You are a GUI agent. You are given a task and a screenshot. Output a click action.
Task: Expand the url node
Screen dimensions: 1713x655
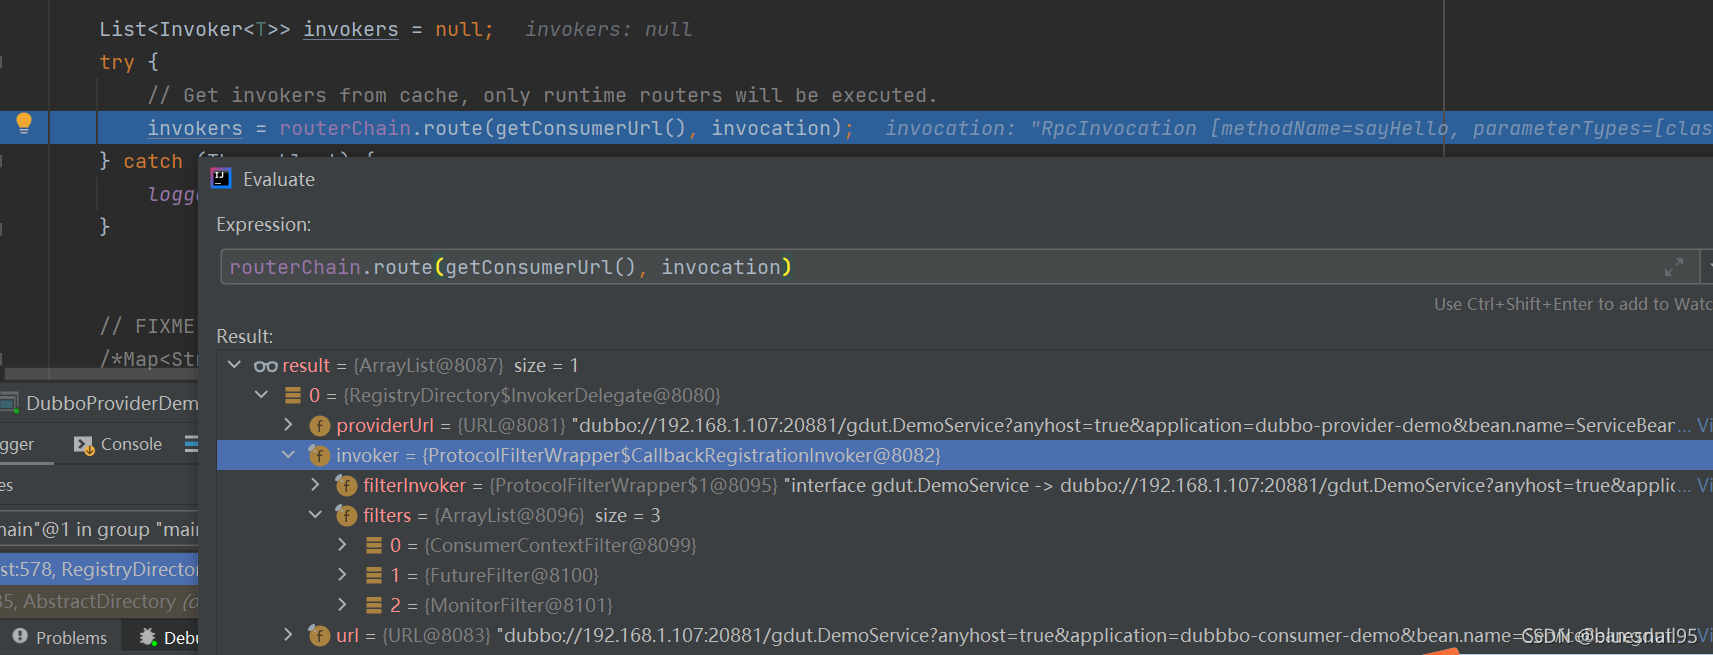[289, 635]
